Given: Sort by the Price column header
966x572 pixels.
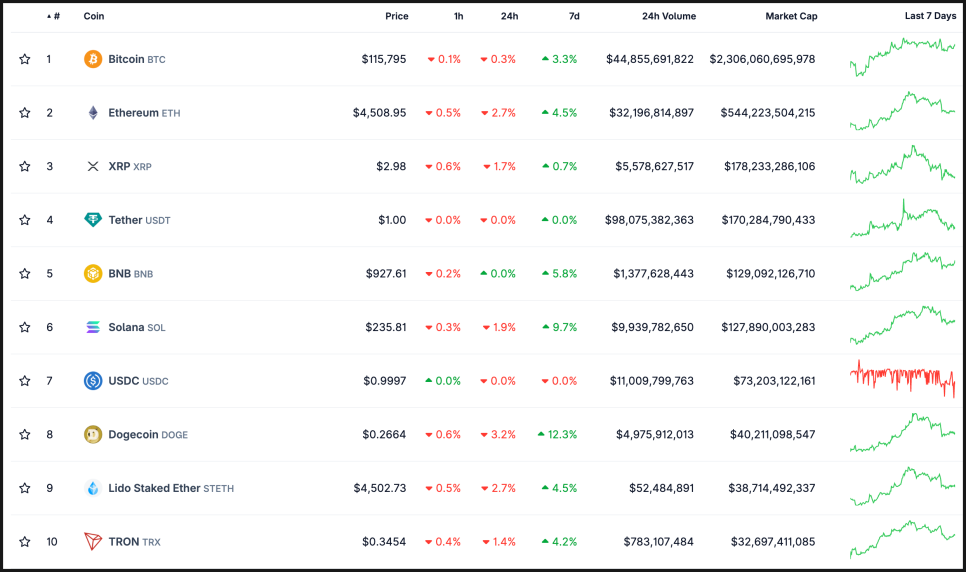Looking at the screenshot, I should (396, 16).
